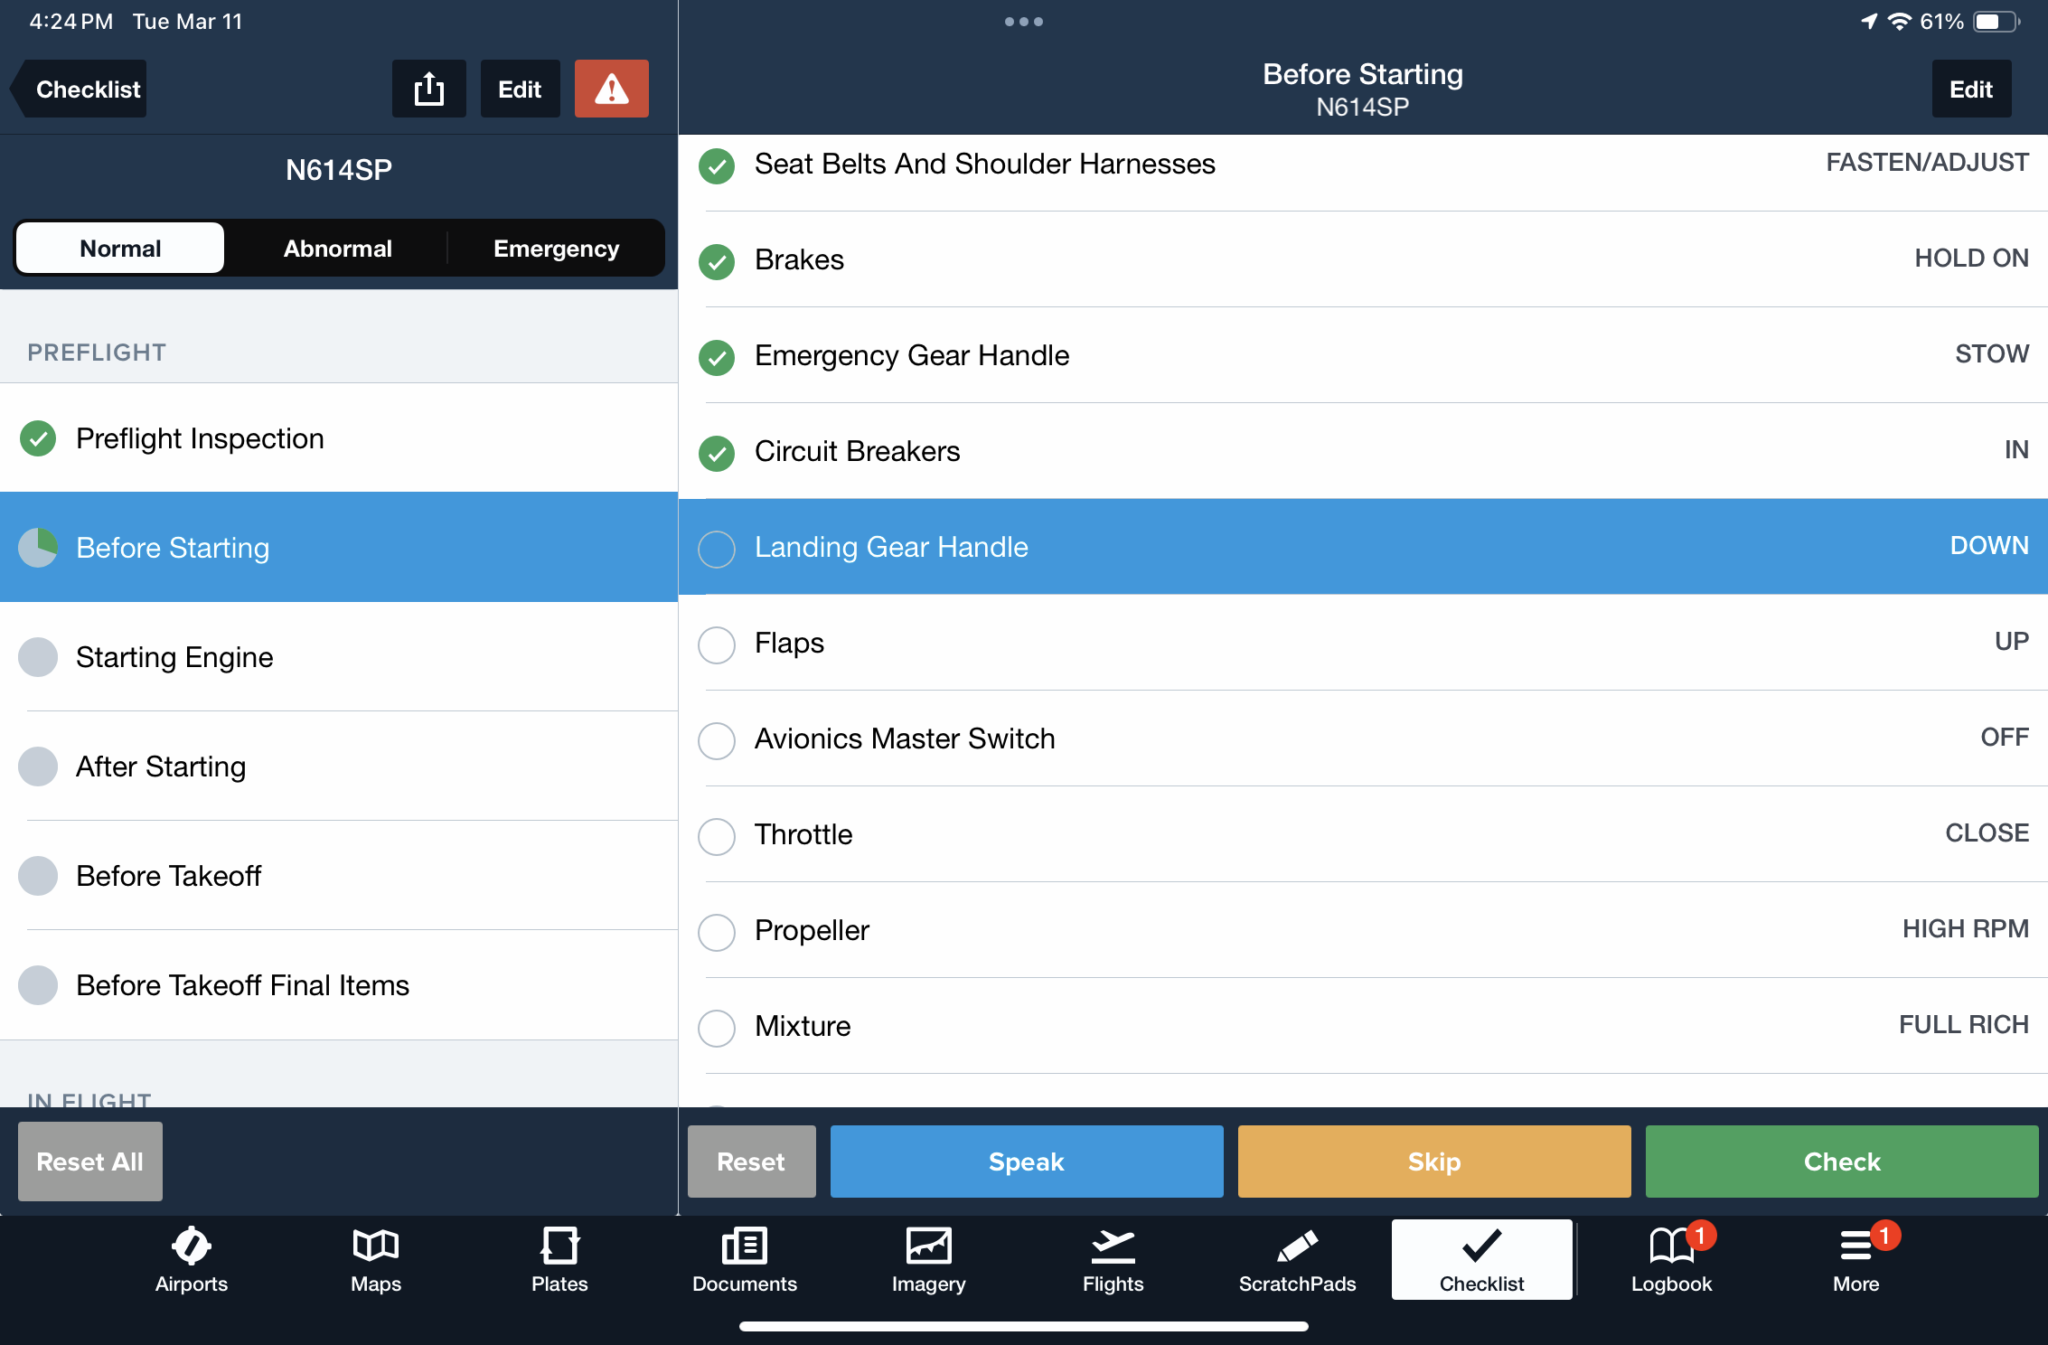Image resolution: width=2048 pixels, height=1345 pixels.
Task: Go back via the Checklist button
Action: (x=80, y=89)
